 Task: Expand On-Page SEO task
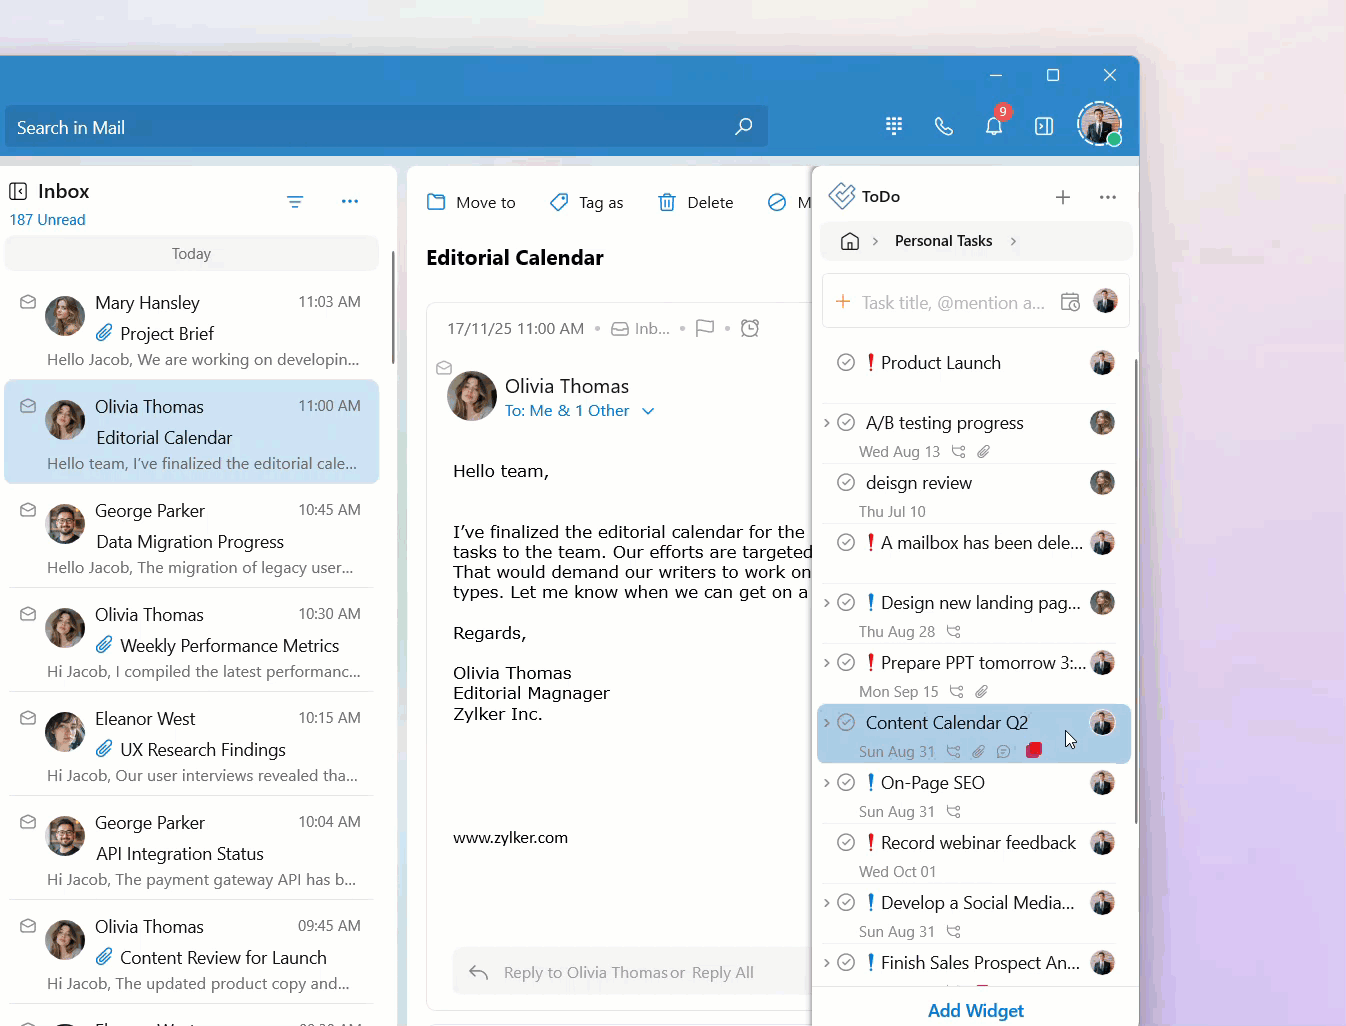click(827, 783)
